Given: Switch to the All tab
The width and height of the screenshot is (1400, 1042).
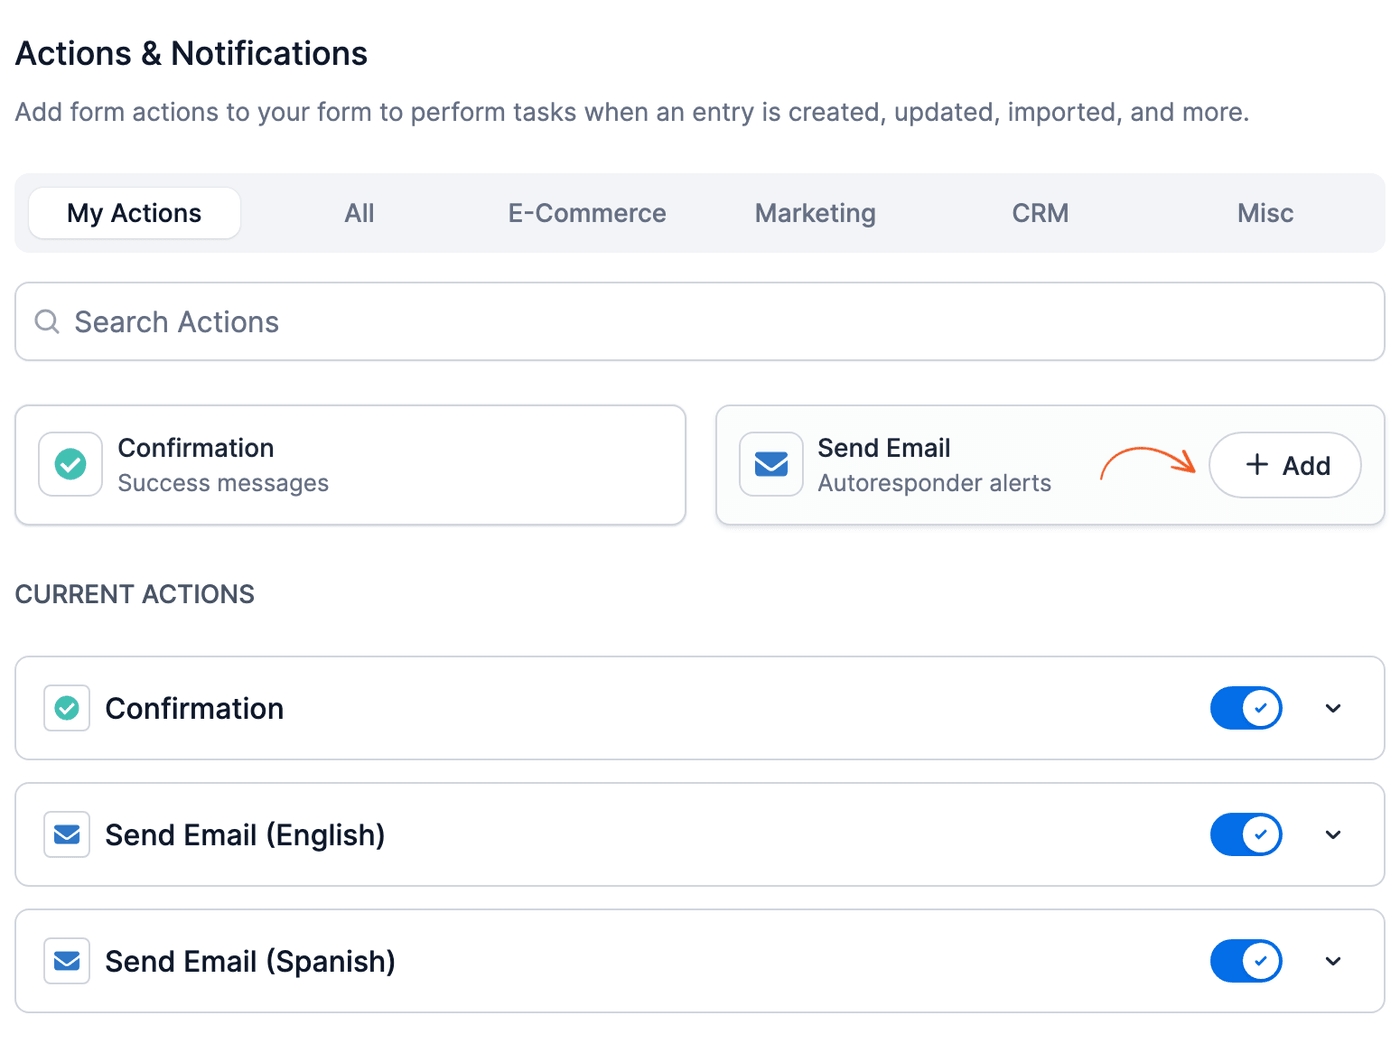Looking at the screenshot, I should [359, 213].
